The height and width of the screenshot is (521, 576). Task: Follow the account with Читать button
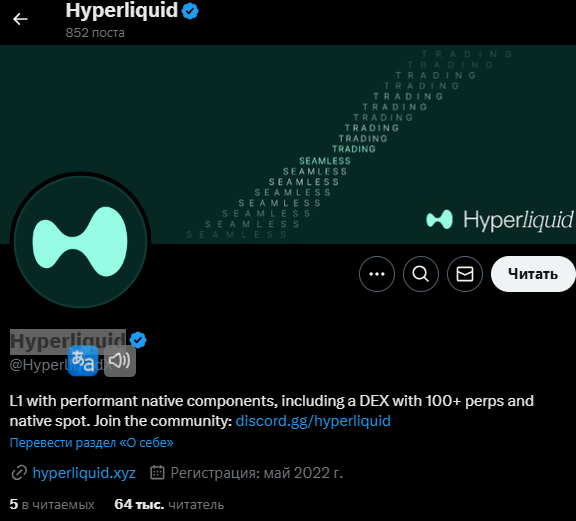[x=533, y=274]
